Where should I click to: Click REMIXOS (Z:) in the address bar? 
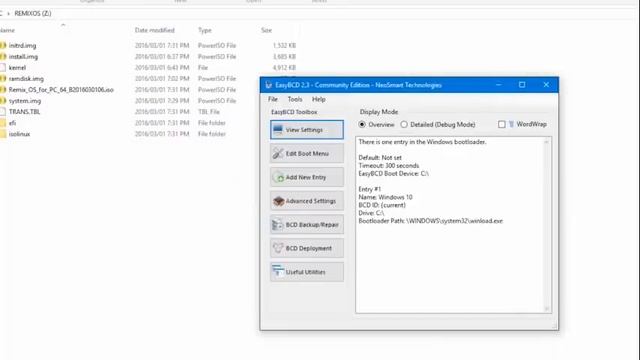[x=33, y=13]
